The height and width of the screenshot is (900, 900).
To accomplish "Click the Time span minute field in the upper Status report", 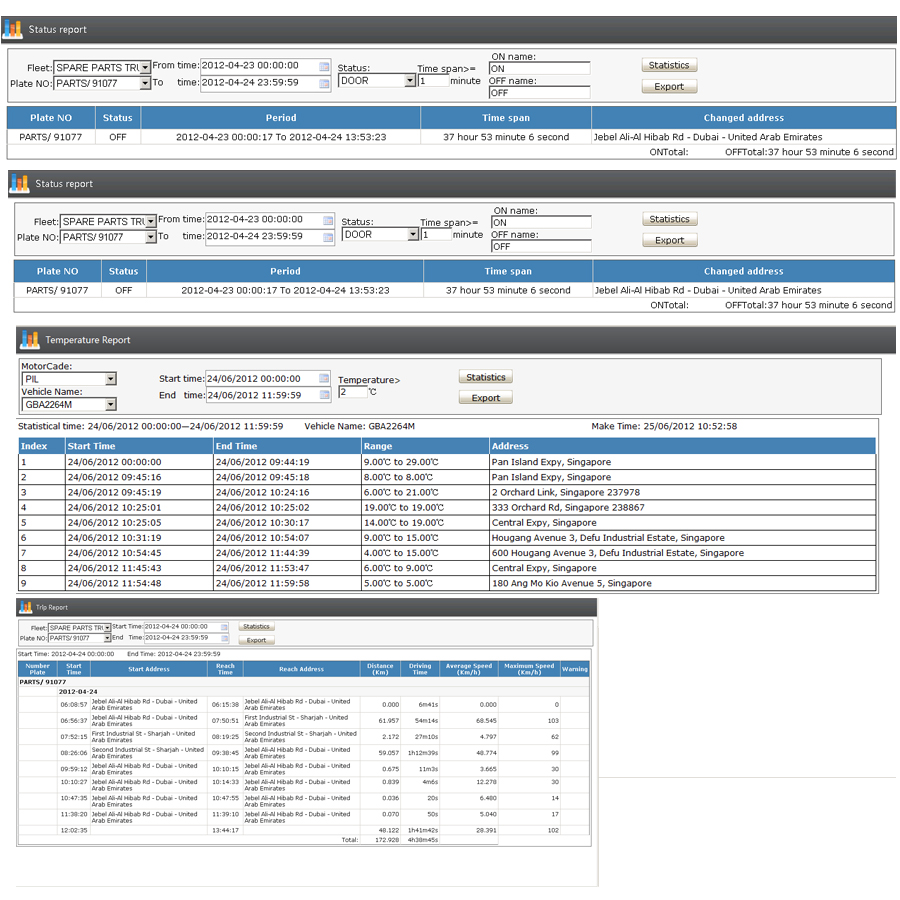I will 433,81.
